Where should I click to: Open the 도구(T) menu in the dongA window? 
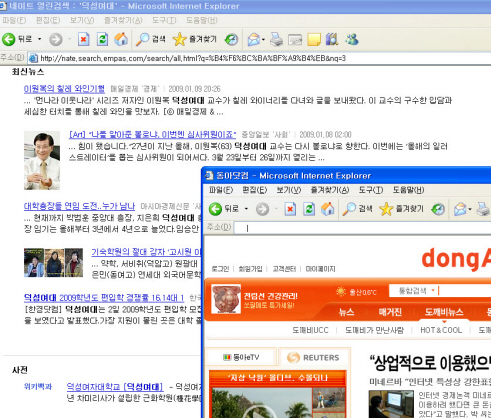(x=371, y=190)
